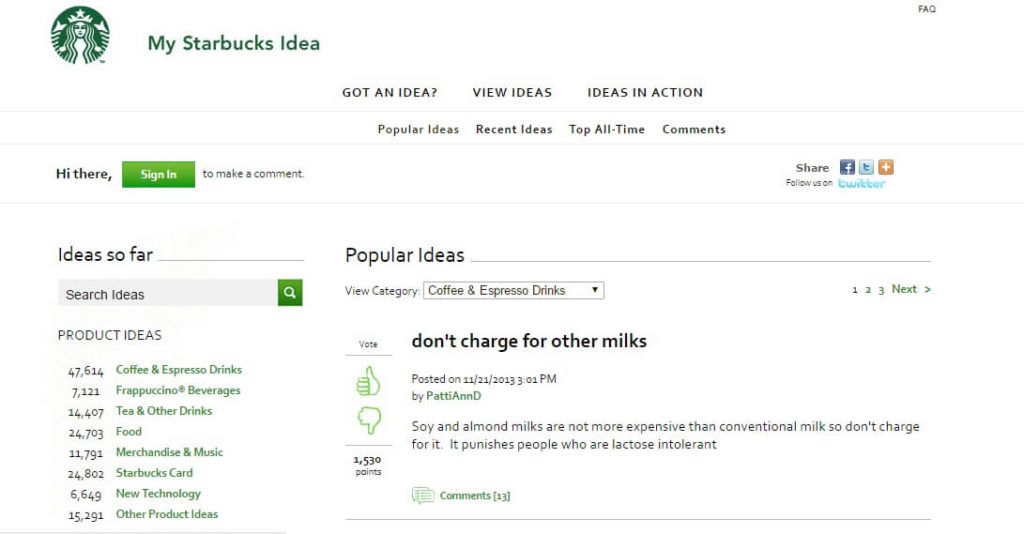Click the 47,614 idea count
1024x534 pixels.
(86, 371)
